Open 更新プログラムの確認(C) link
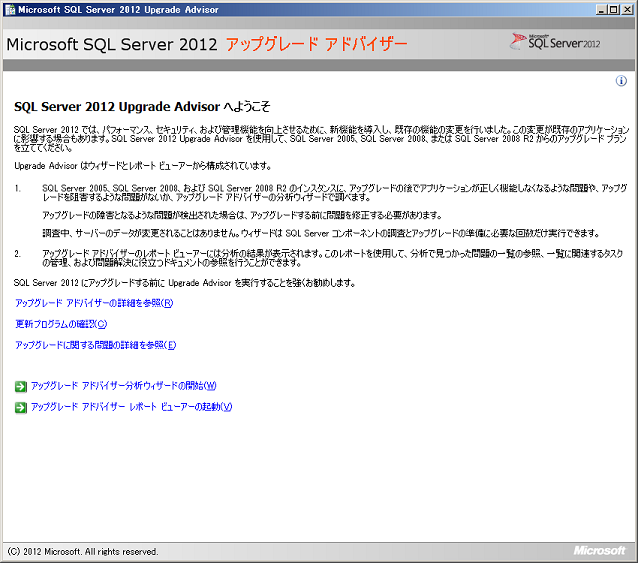 [x=61, y=324]
